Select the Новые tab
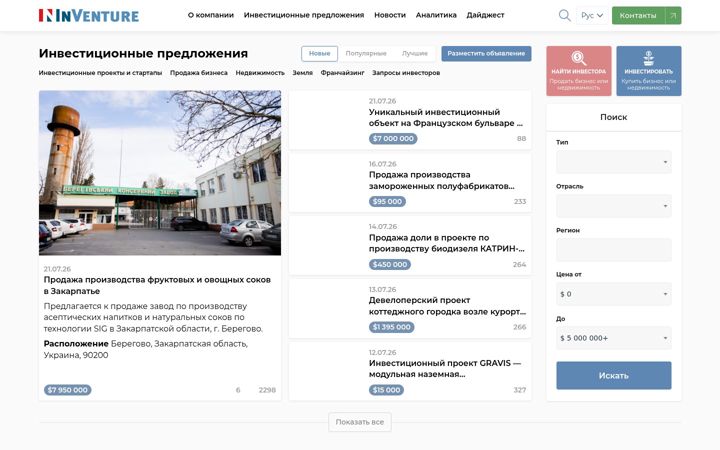 320,54
